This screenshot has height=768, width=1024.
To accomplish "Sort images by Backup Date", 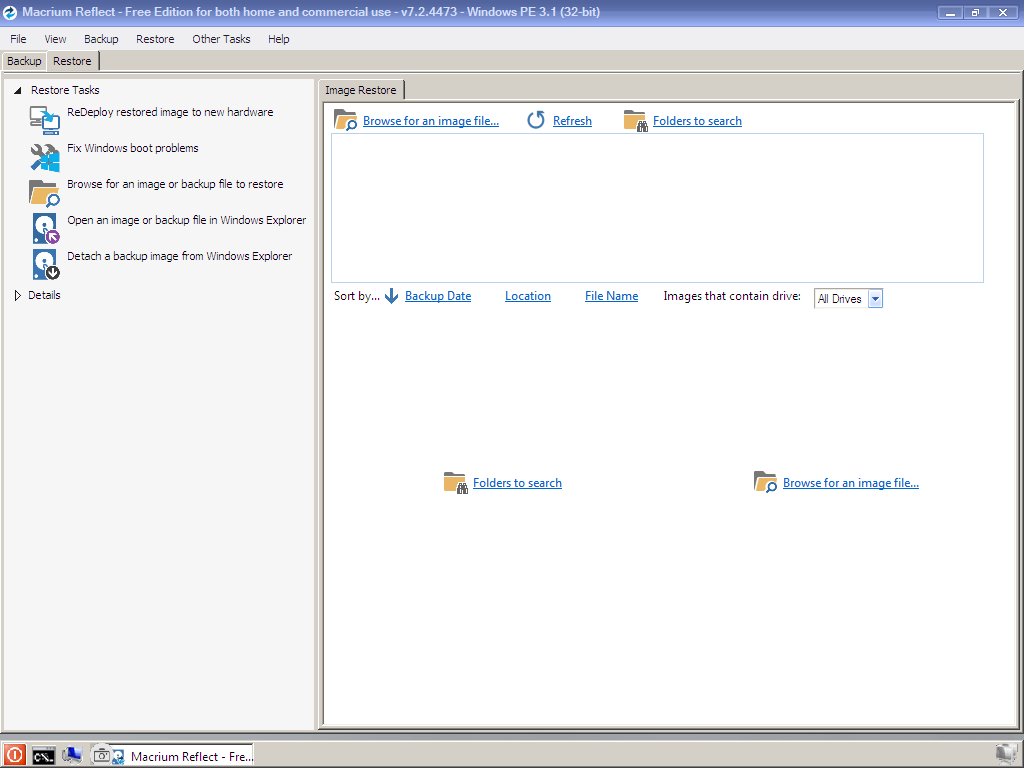I will [438, 296].
